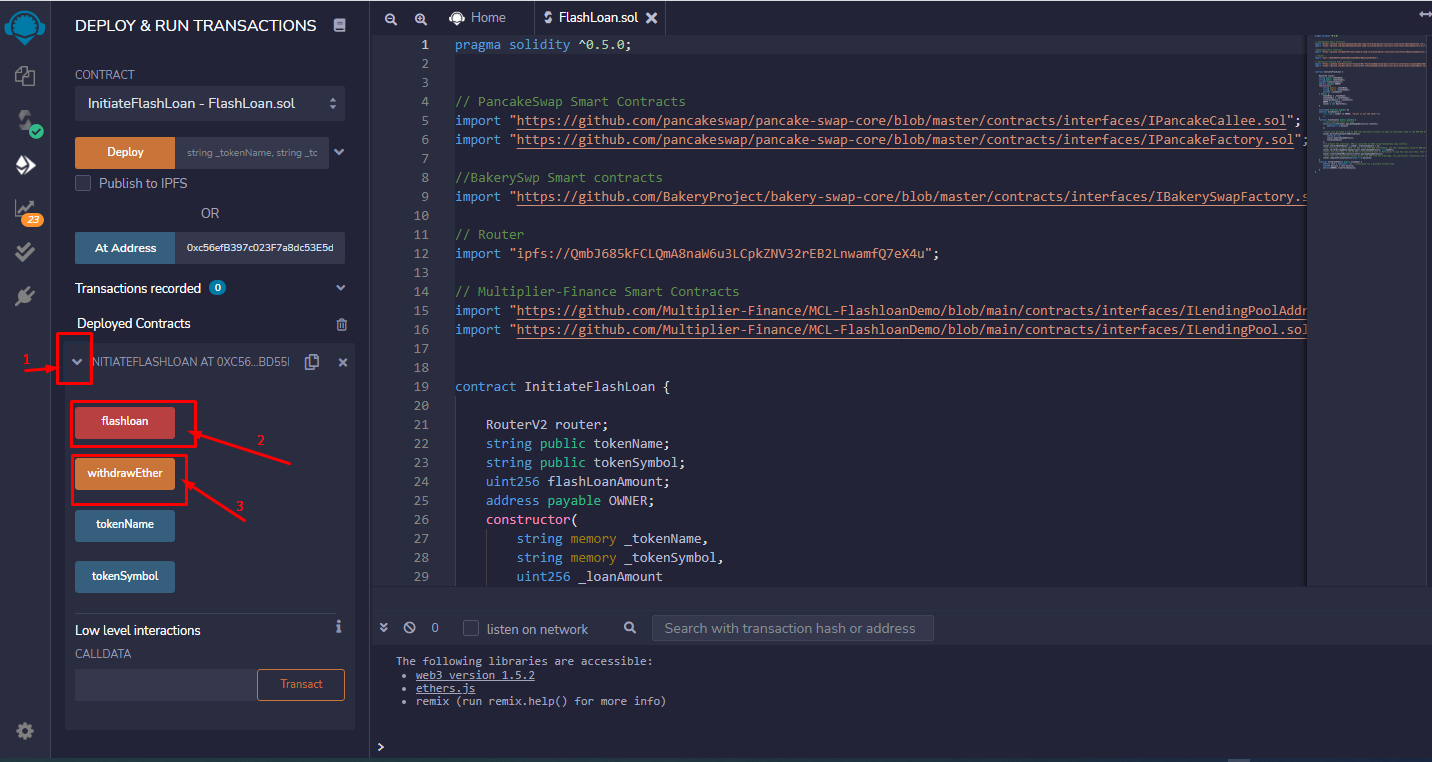Image resolution: width=1432 pixels, height=762 pixels.
Task: Toggle listen on network checkbox
Action: click(471, 628)
